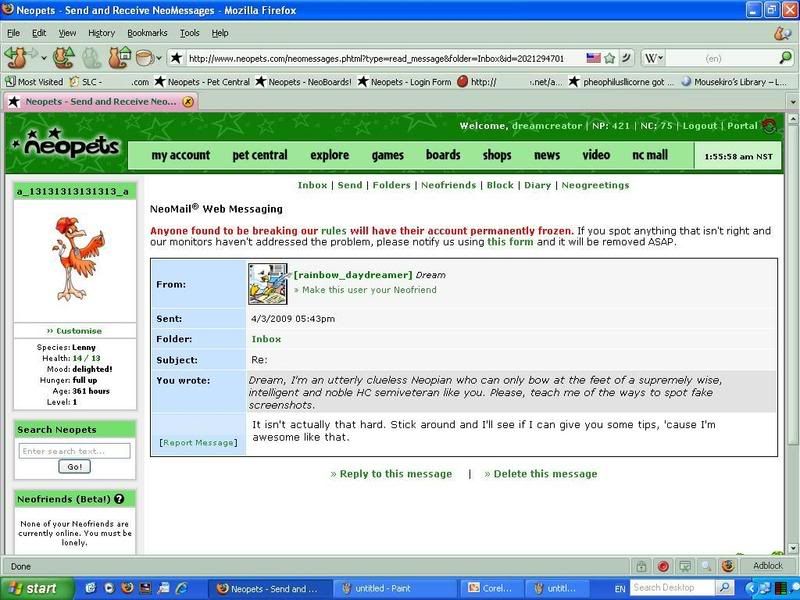Open pet central navigation item
The height and width of the screenshot is (600, 800).
click(260, 155)
